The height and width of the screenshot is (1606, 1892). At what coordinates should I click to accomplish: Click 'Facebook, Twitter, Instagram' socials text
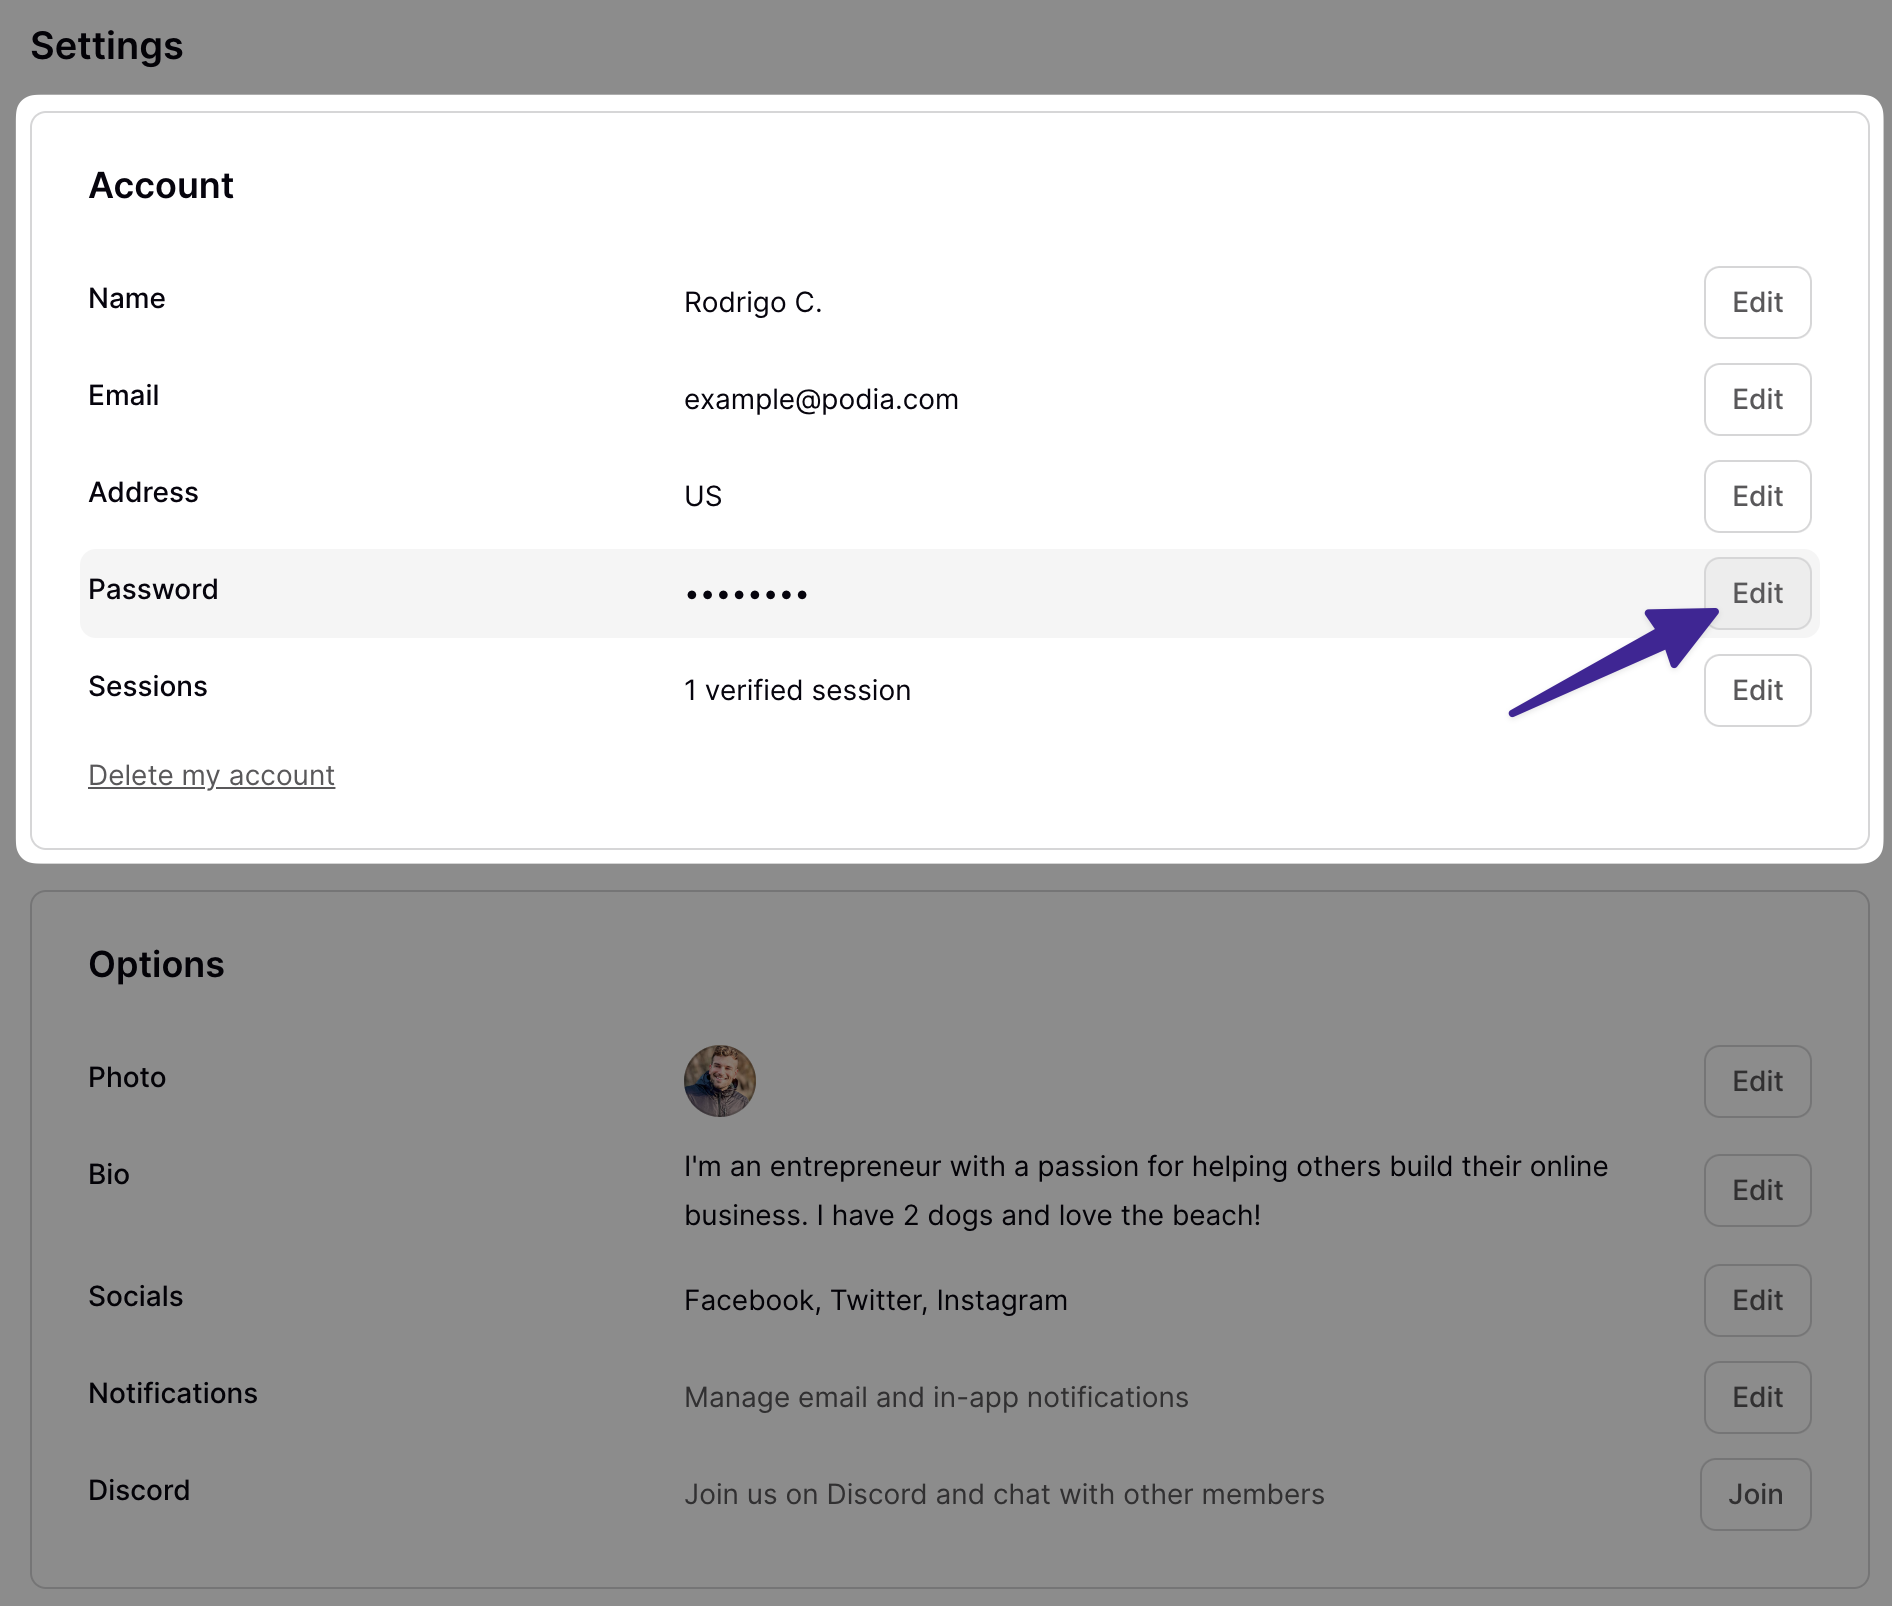[875, 1300]
